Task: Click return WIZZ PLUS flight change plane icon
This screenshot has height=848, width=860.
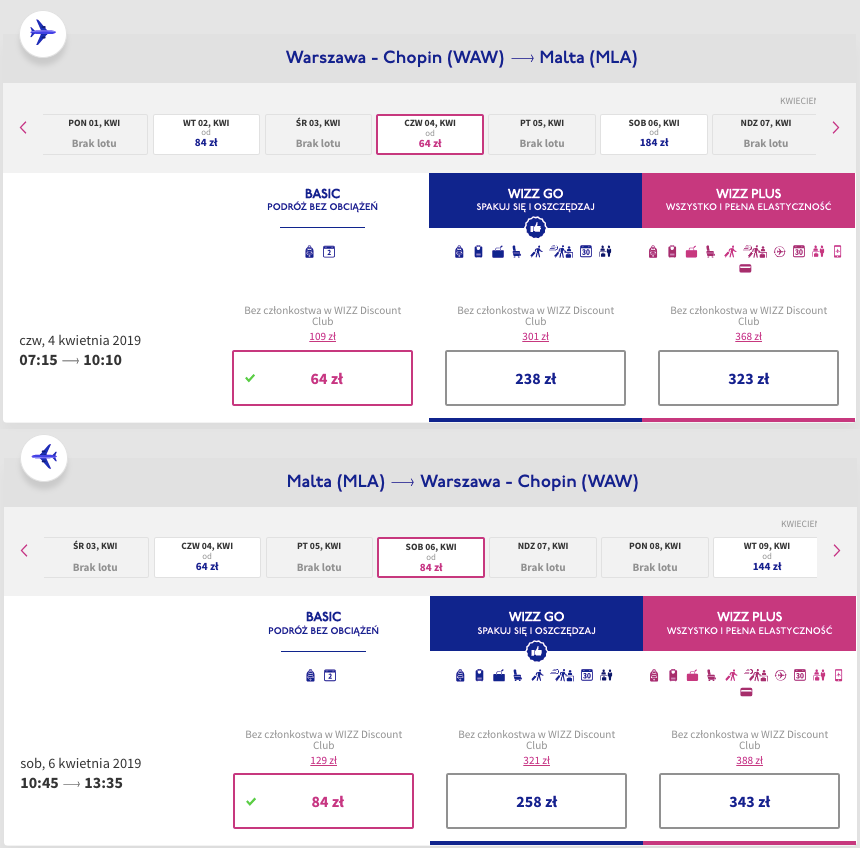Action: tap(780, 675)
